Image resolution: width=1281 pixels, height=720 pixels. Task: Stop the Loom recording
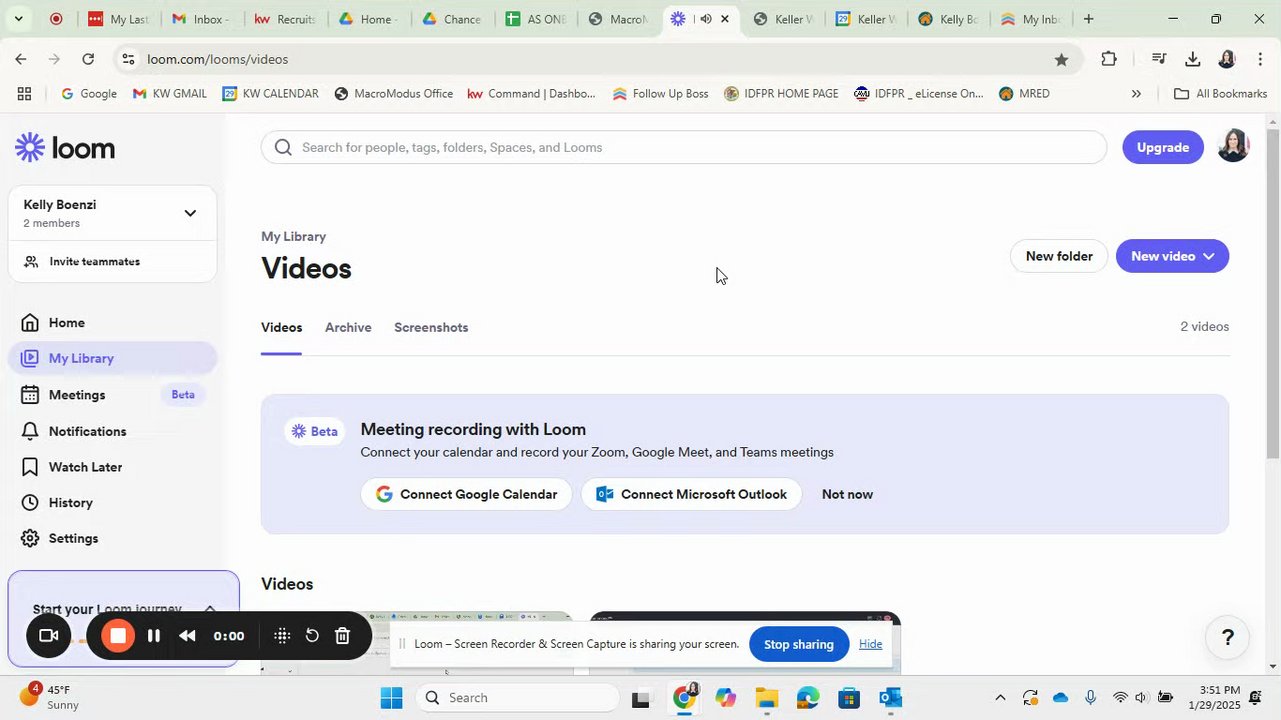pyautogui.click(x=118, y=636)
